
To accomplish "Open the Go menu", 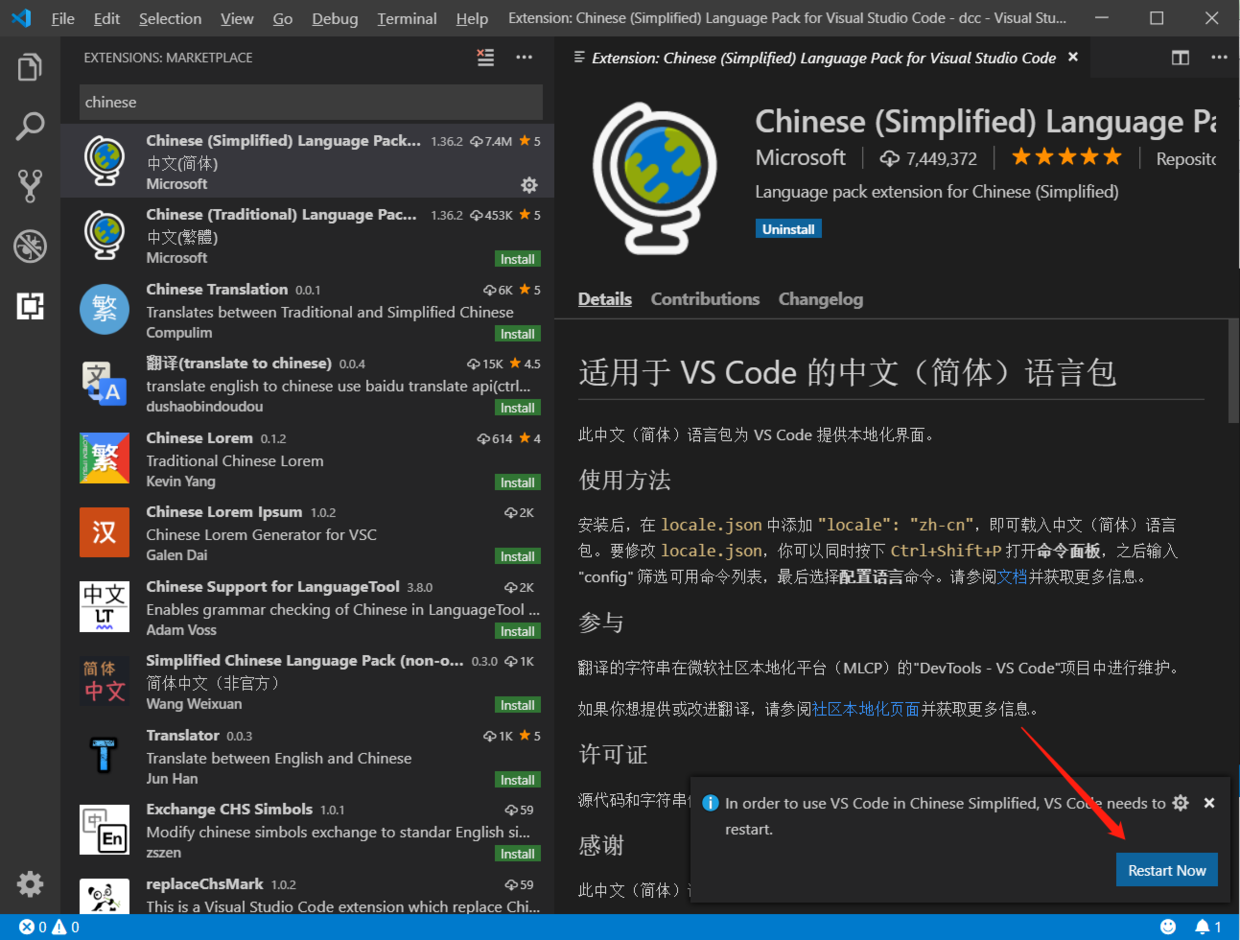I will point(283,18).
